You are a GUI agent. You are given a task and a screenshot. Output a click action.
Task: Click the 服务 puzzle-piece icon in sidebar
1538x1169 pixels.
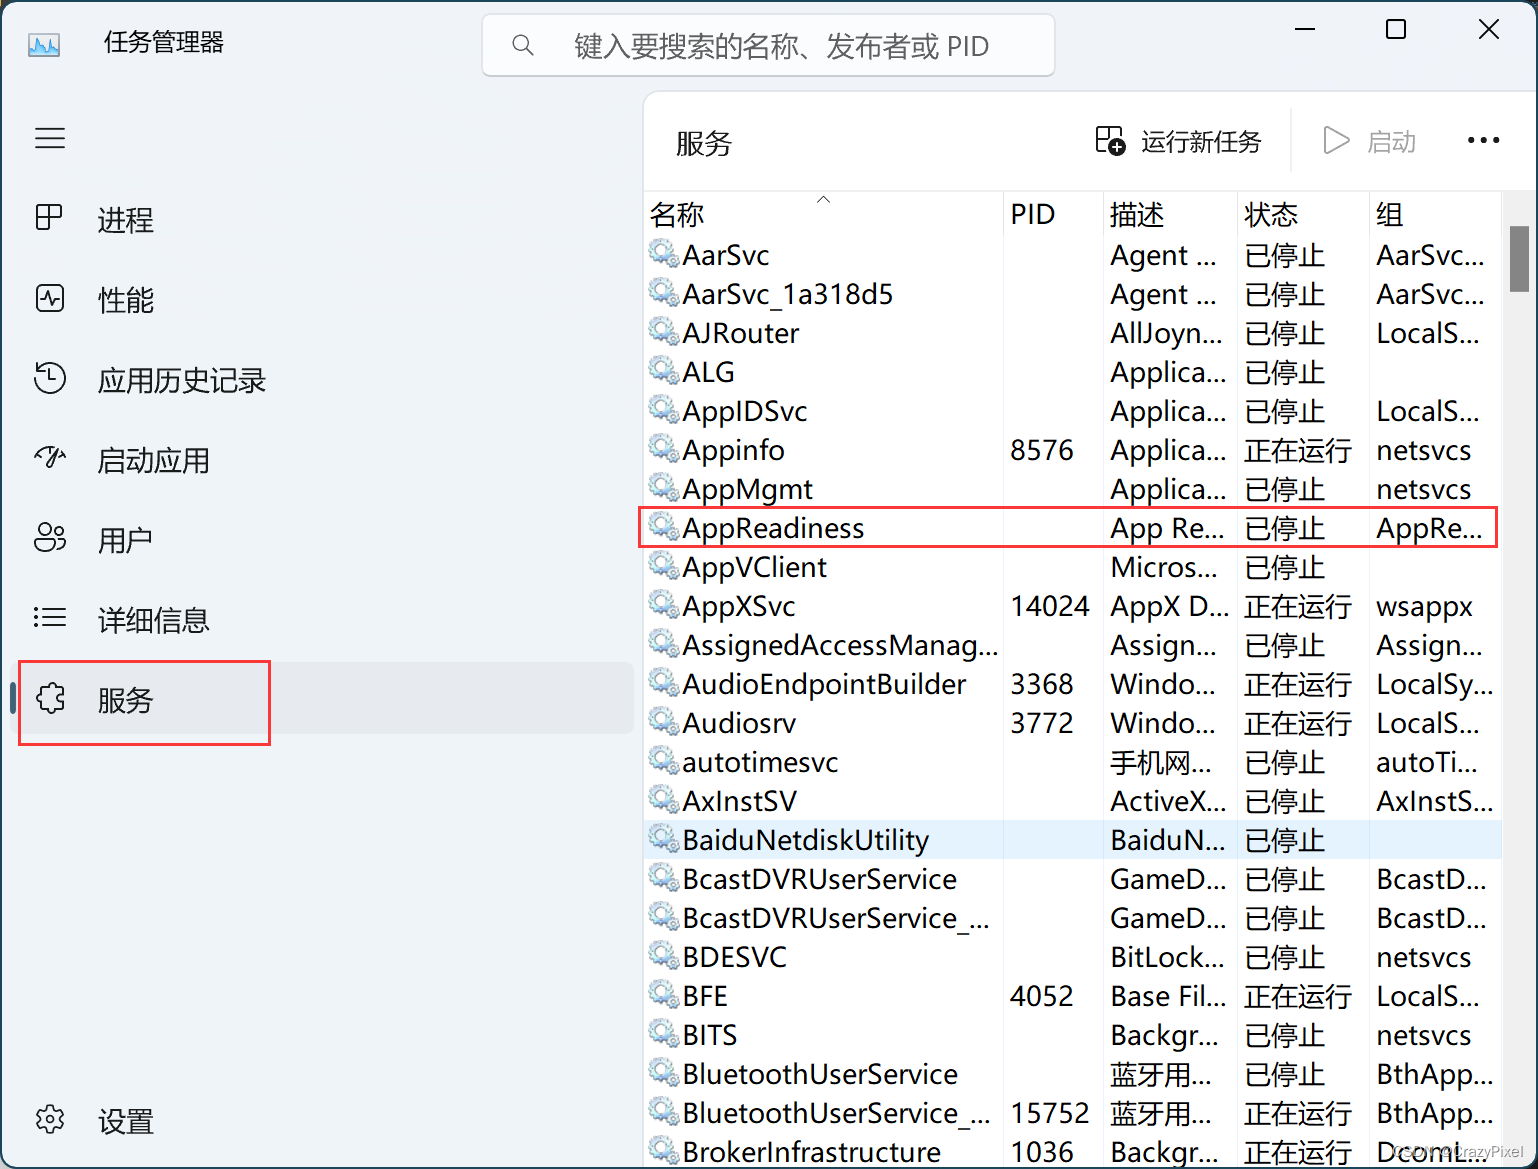51,698
